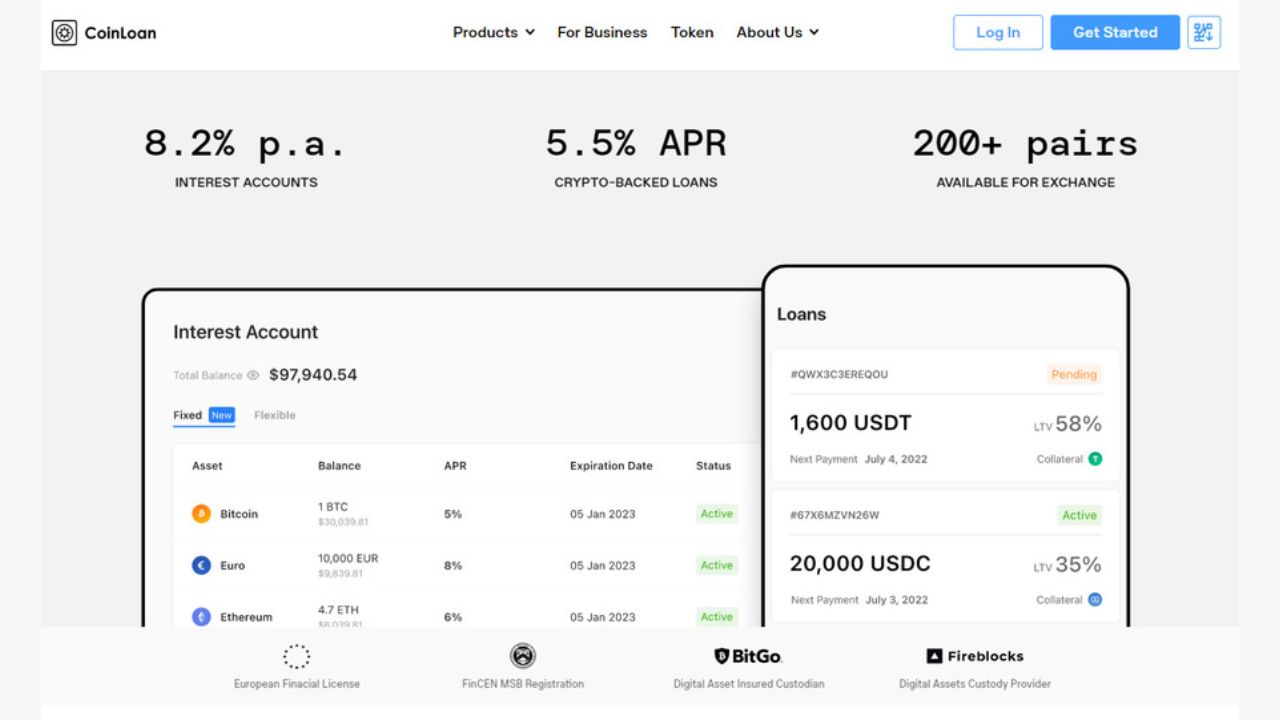Switch to the Fixed tab

pyautogui.click(x=187, y=415)
